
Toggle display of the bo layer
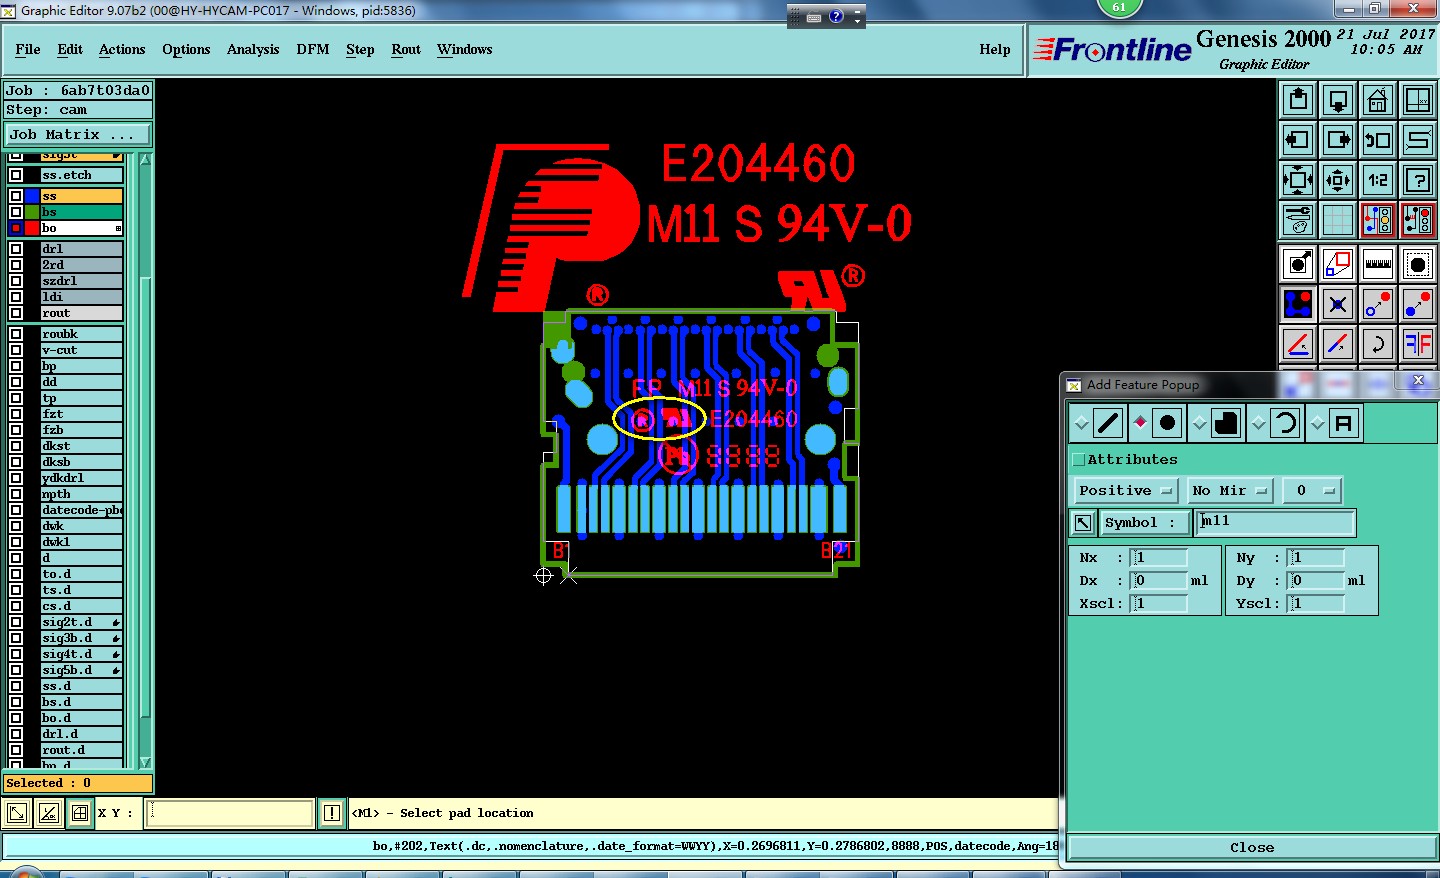[x=16, y=228]
